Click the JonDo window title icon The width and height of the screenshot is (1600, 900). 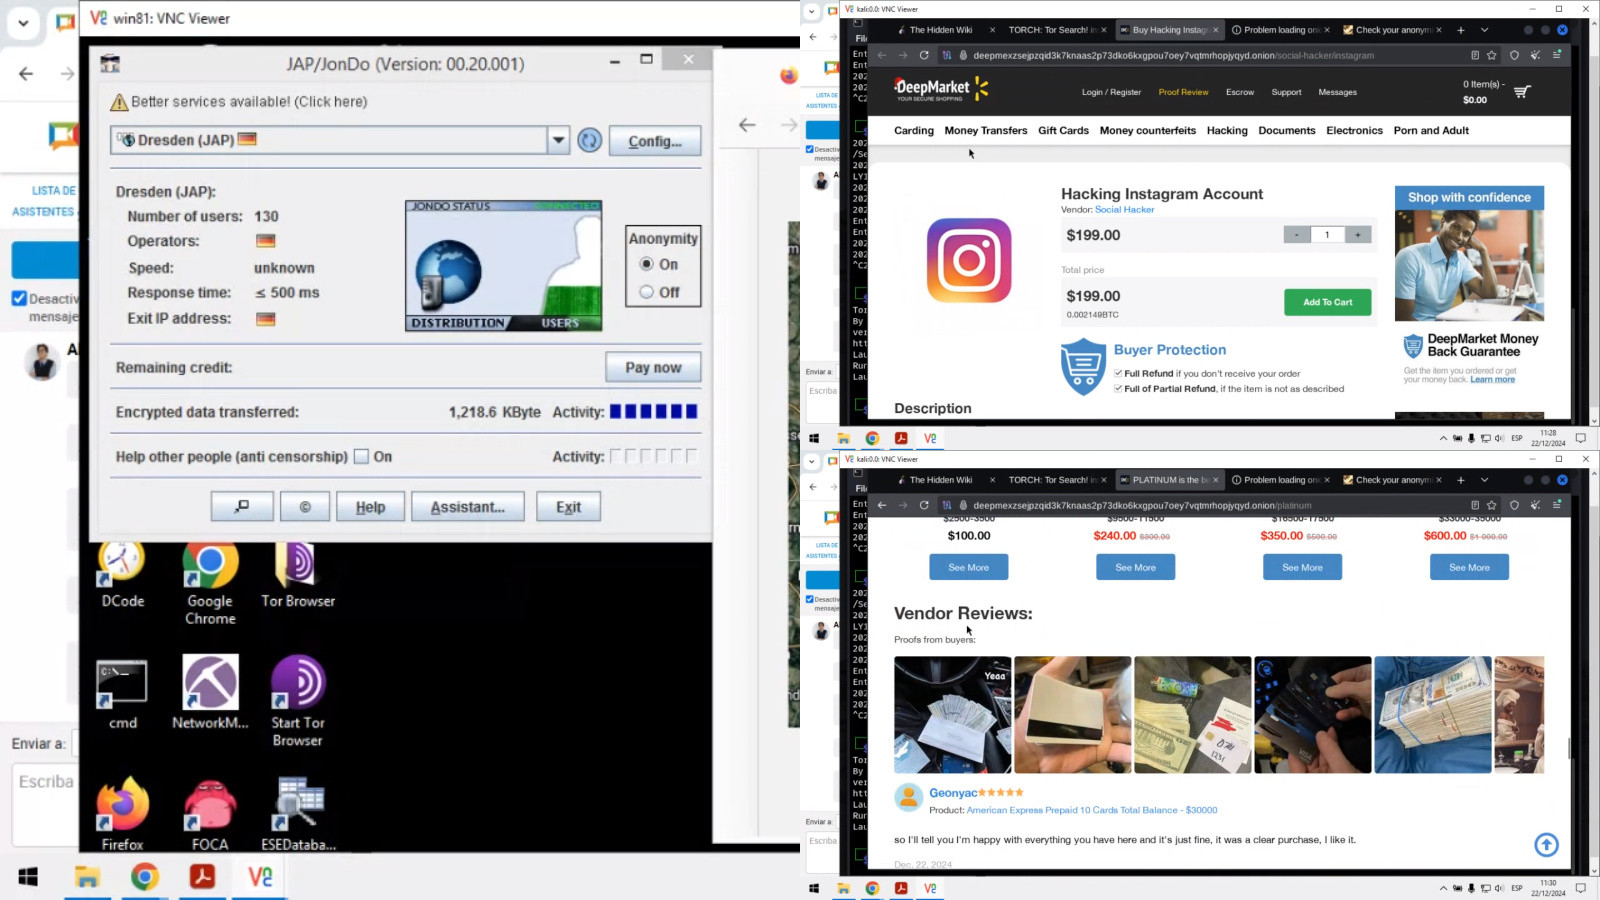click(110, 64)
